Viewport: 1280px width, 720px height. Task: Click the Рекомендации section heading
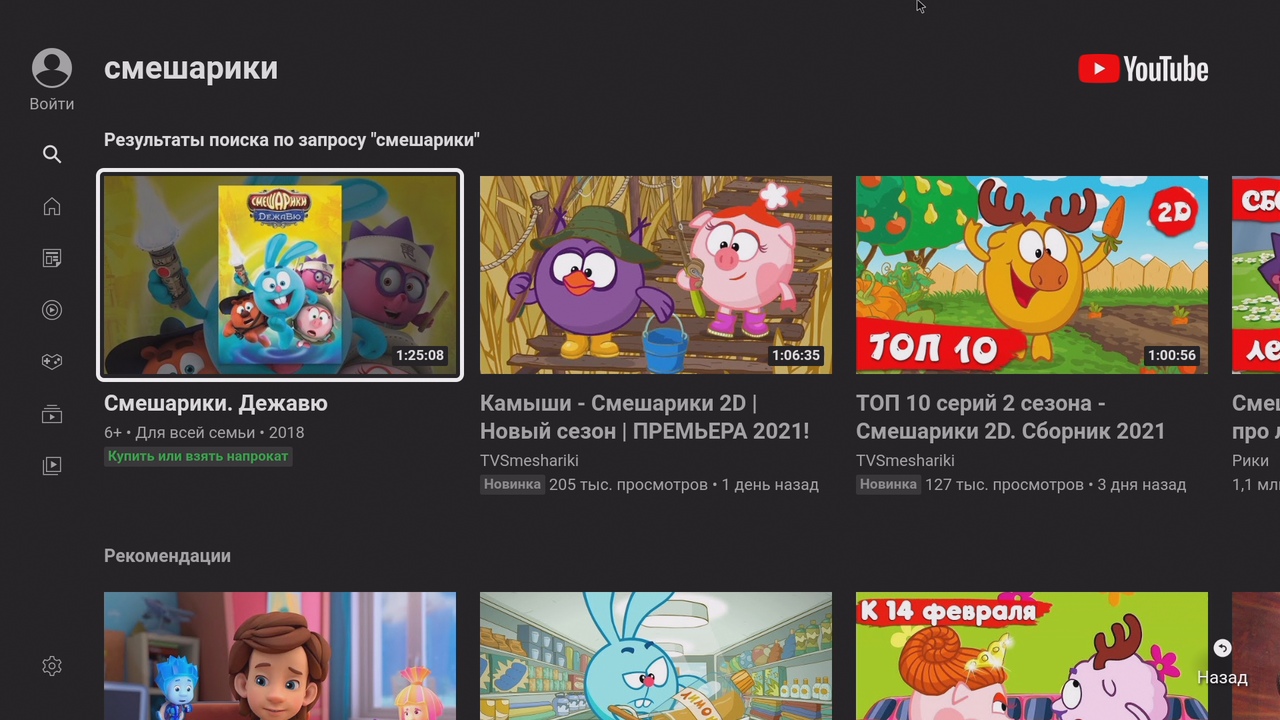click(x=167, y=556)
